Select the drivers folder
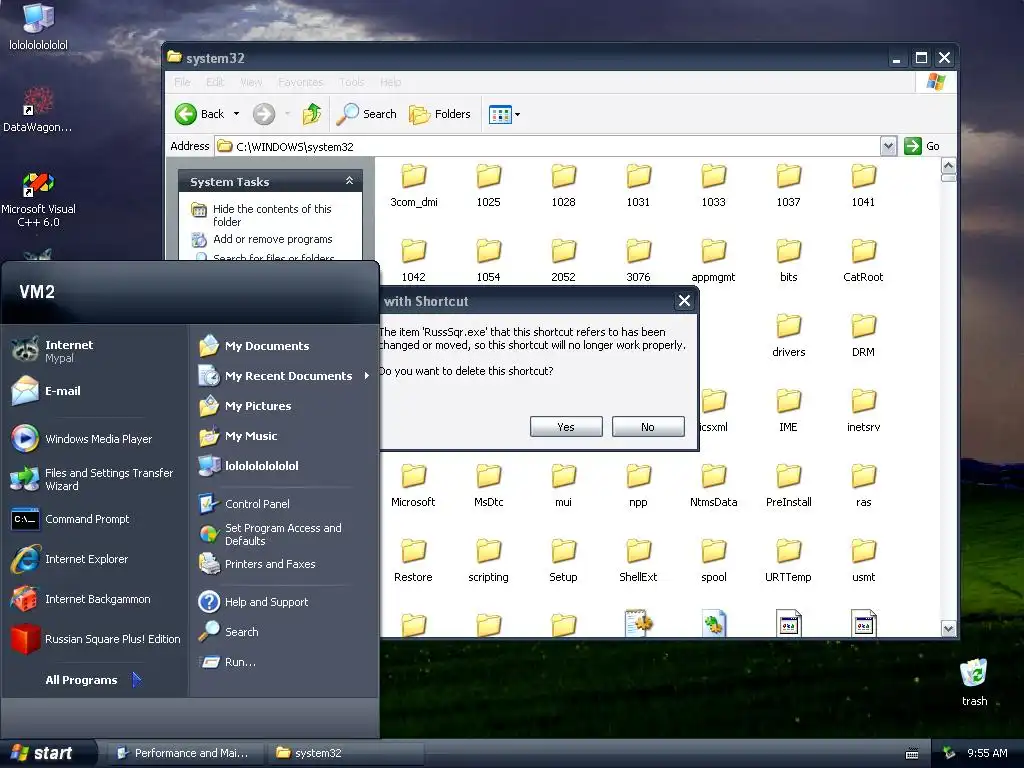1024x768 pixels. (x=788, y=336)
